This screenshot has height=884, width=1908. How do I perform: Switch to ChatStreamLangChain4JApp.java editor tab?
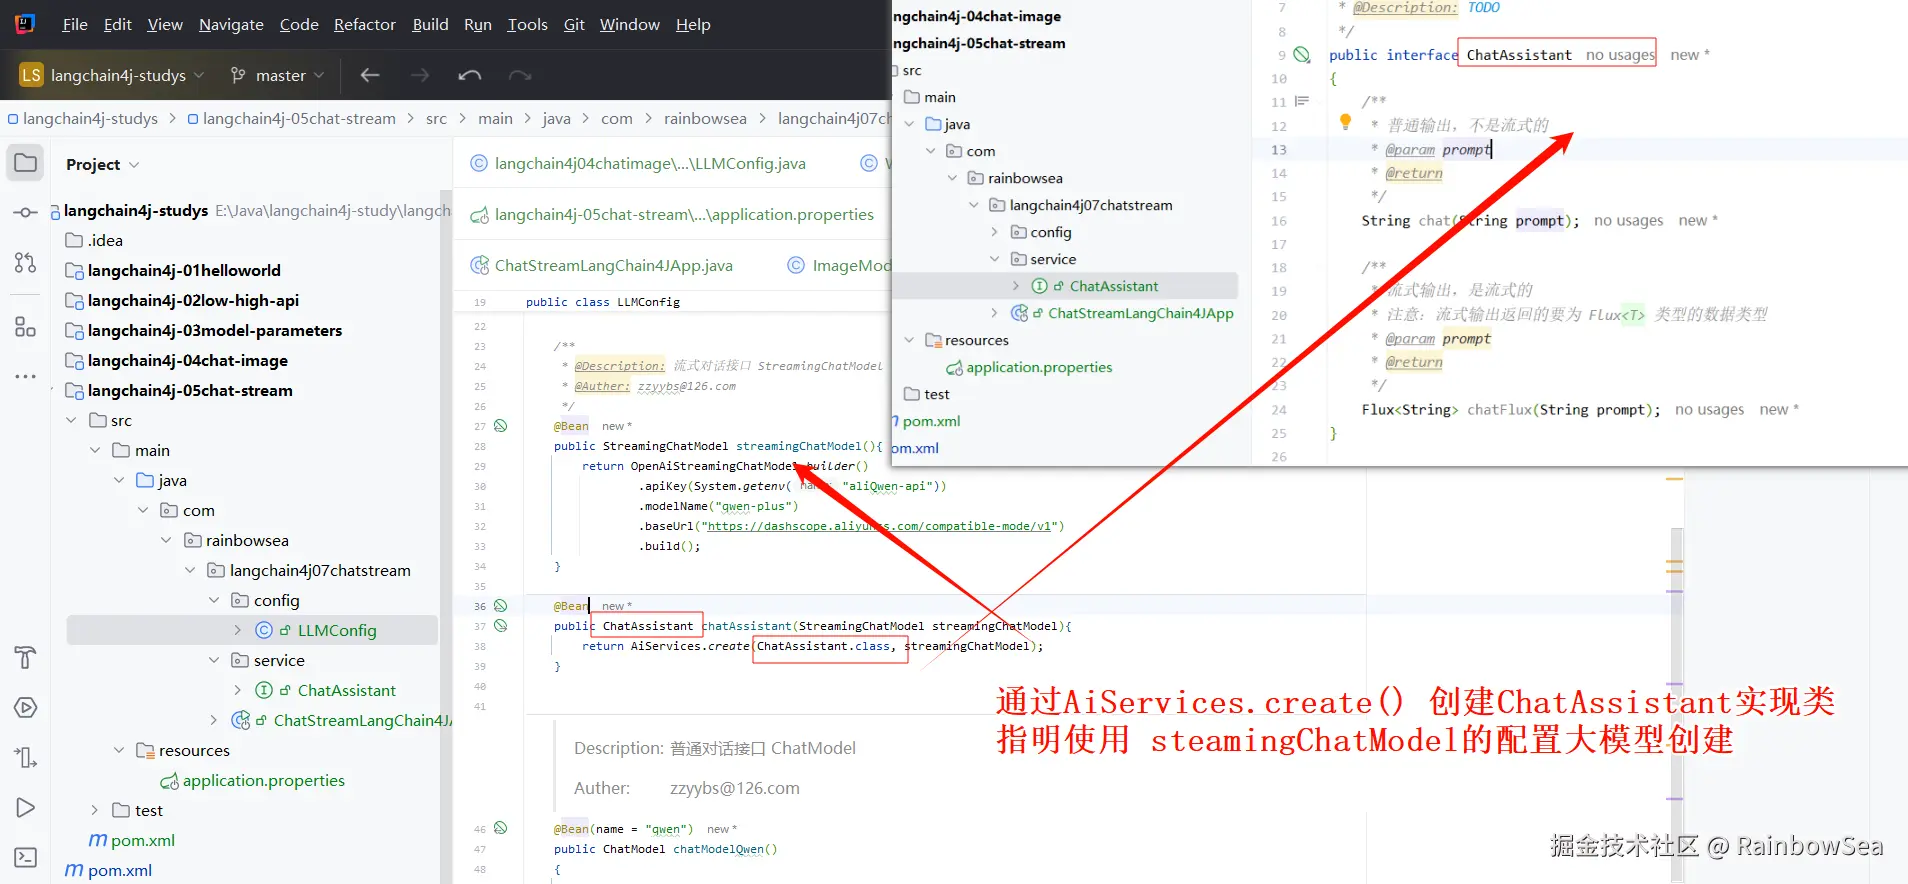[602, 265]
